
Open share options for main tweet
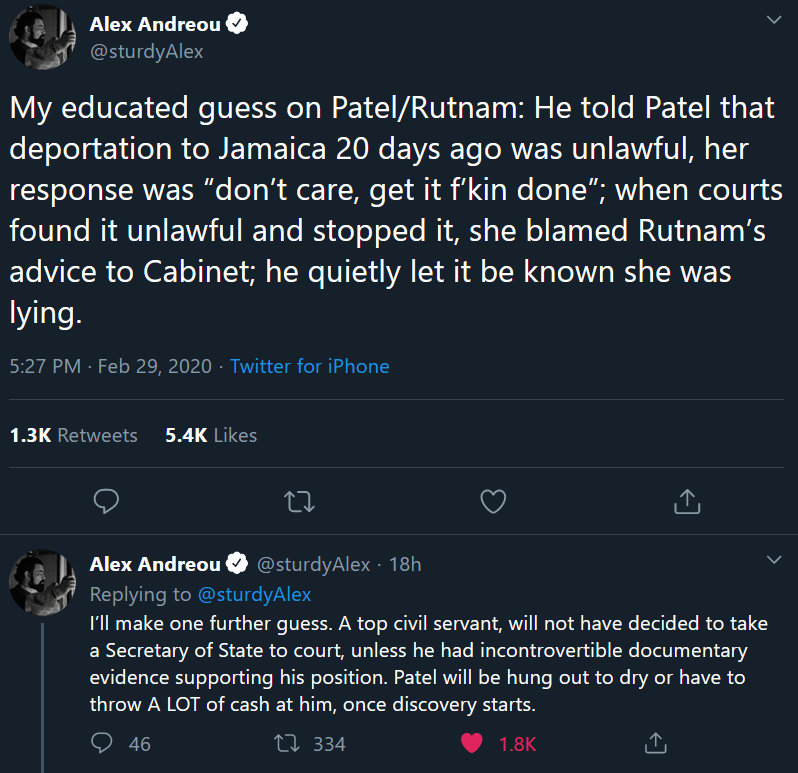pyautogui.click(x=687, y=501)
